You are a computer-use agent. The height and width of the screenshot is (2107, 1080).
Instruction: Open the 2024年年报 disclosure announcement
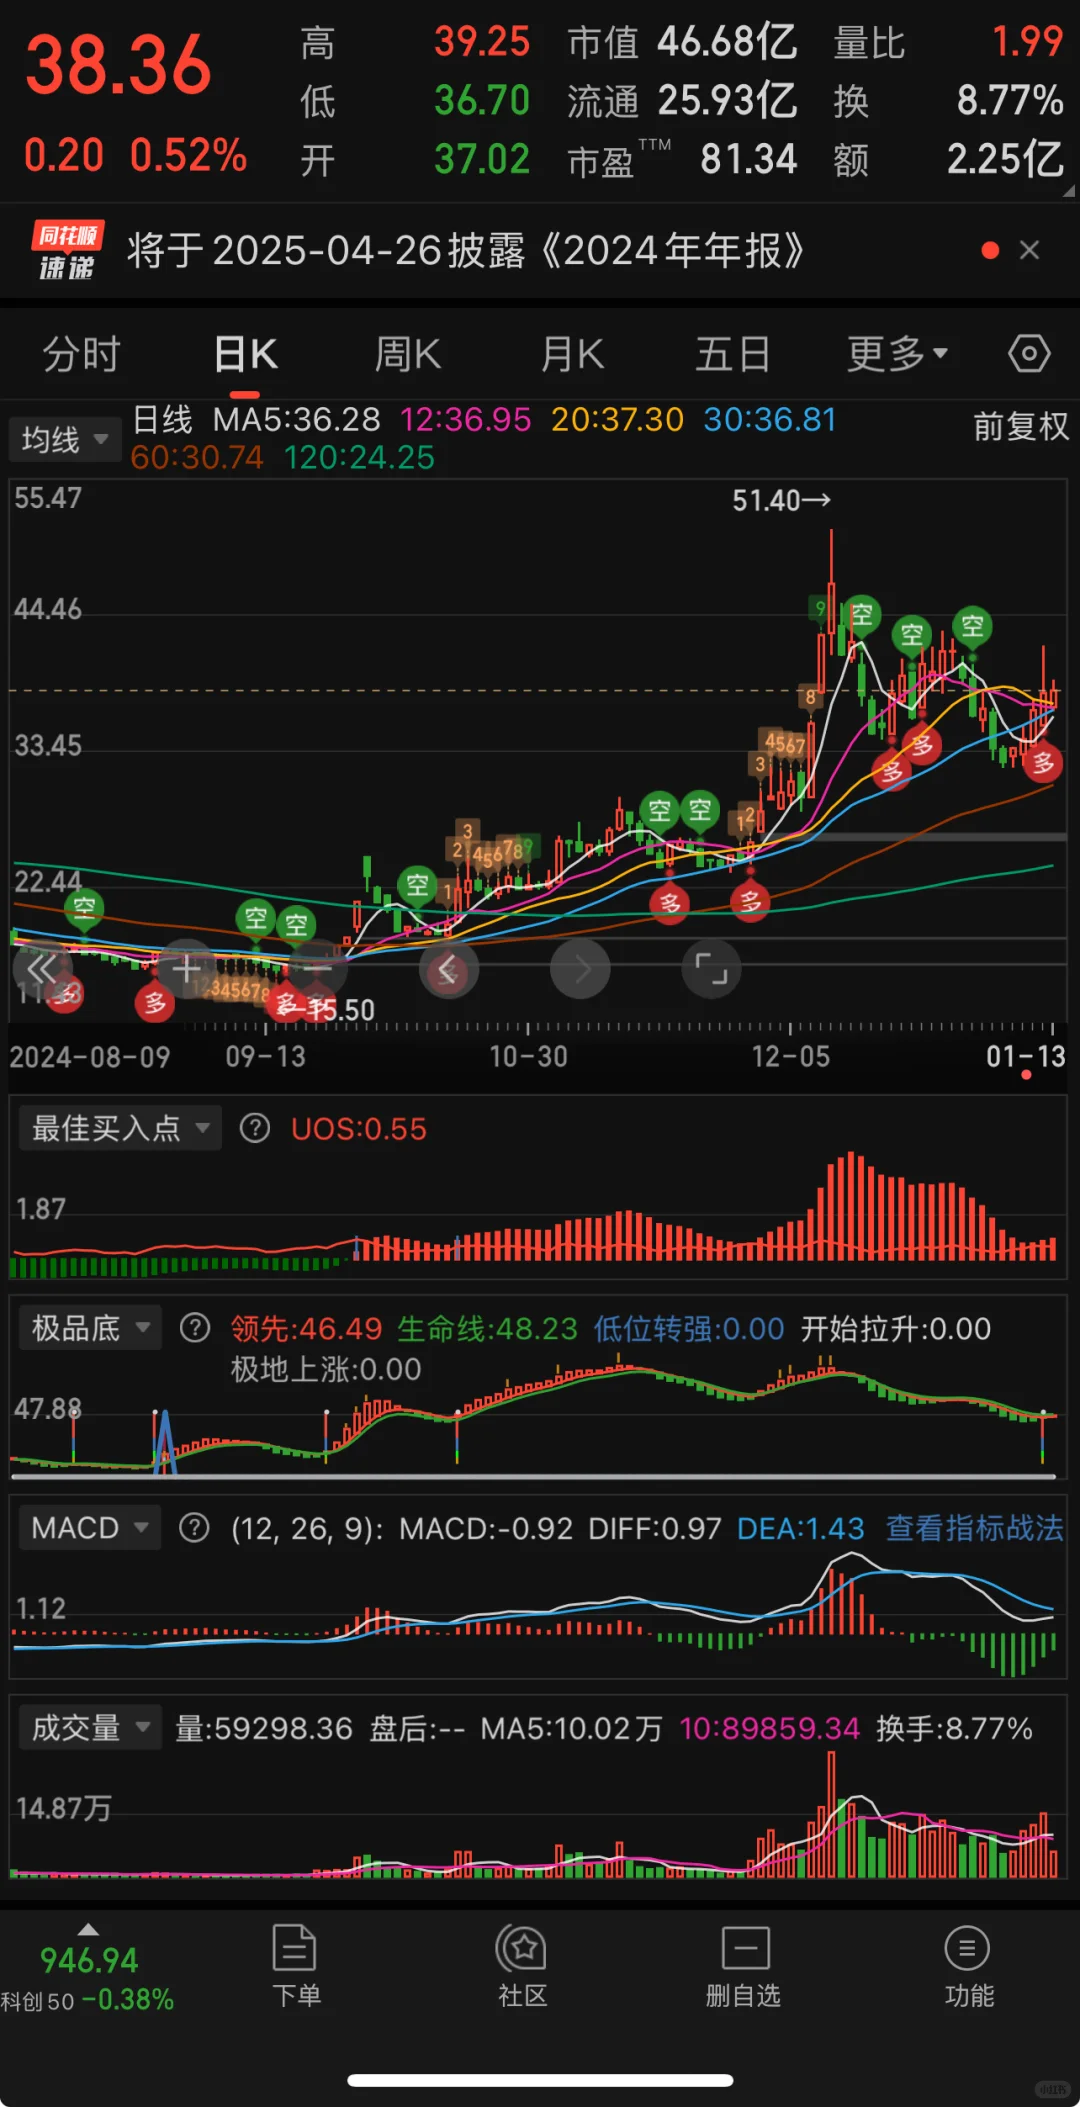pyautogui.click(x=465, y=250)
